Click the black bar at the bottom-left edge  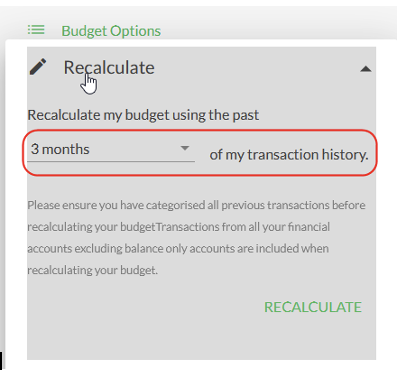pos(1,360)
